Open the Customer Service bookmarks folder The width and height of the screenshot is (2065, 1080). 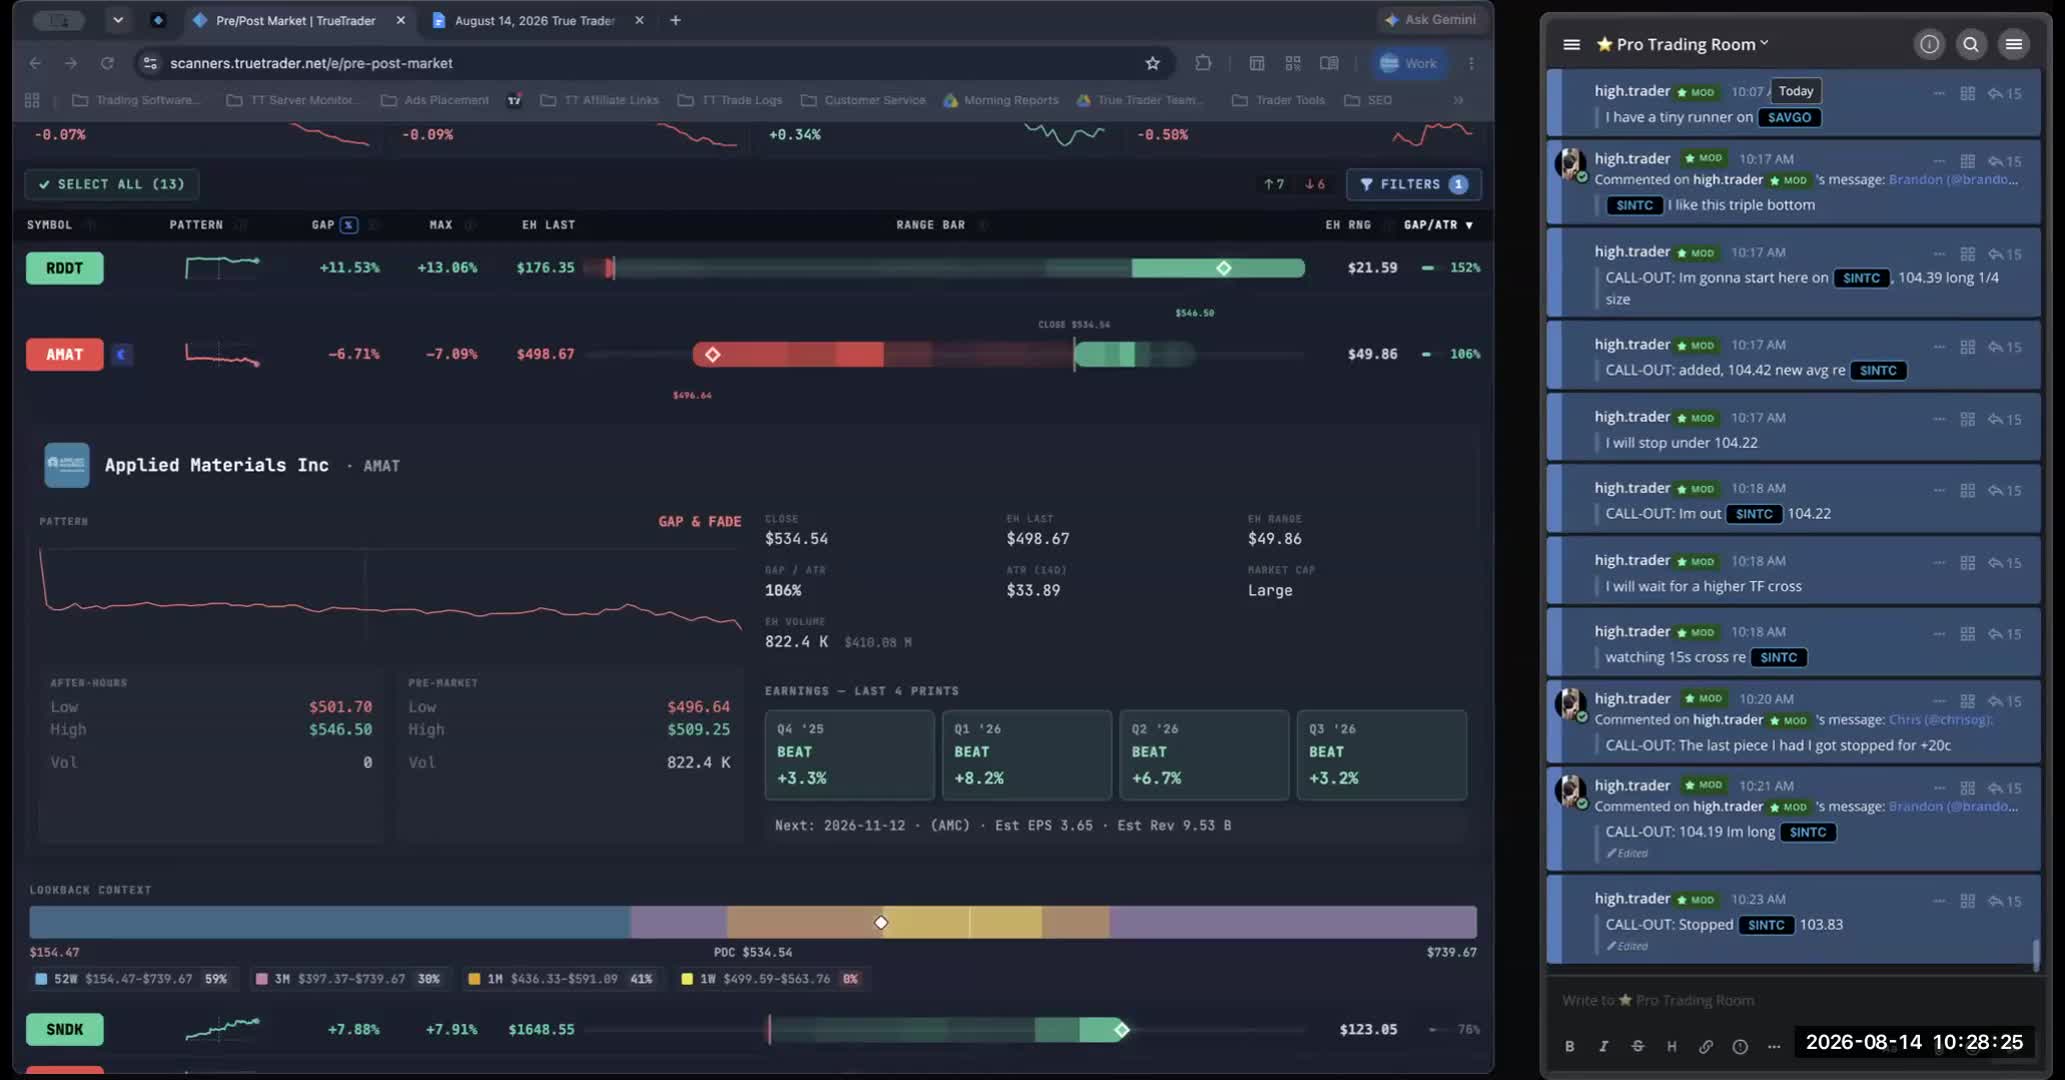864,100
